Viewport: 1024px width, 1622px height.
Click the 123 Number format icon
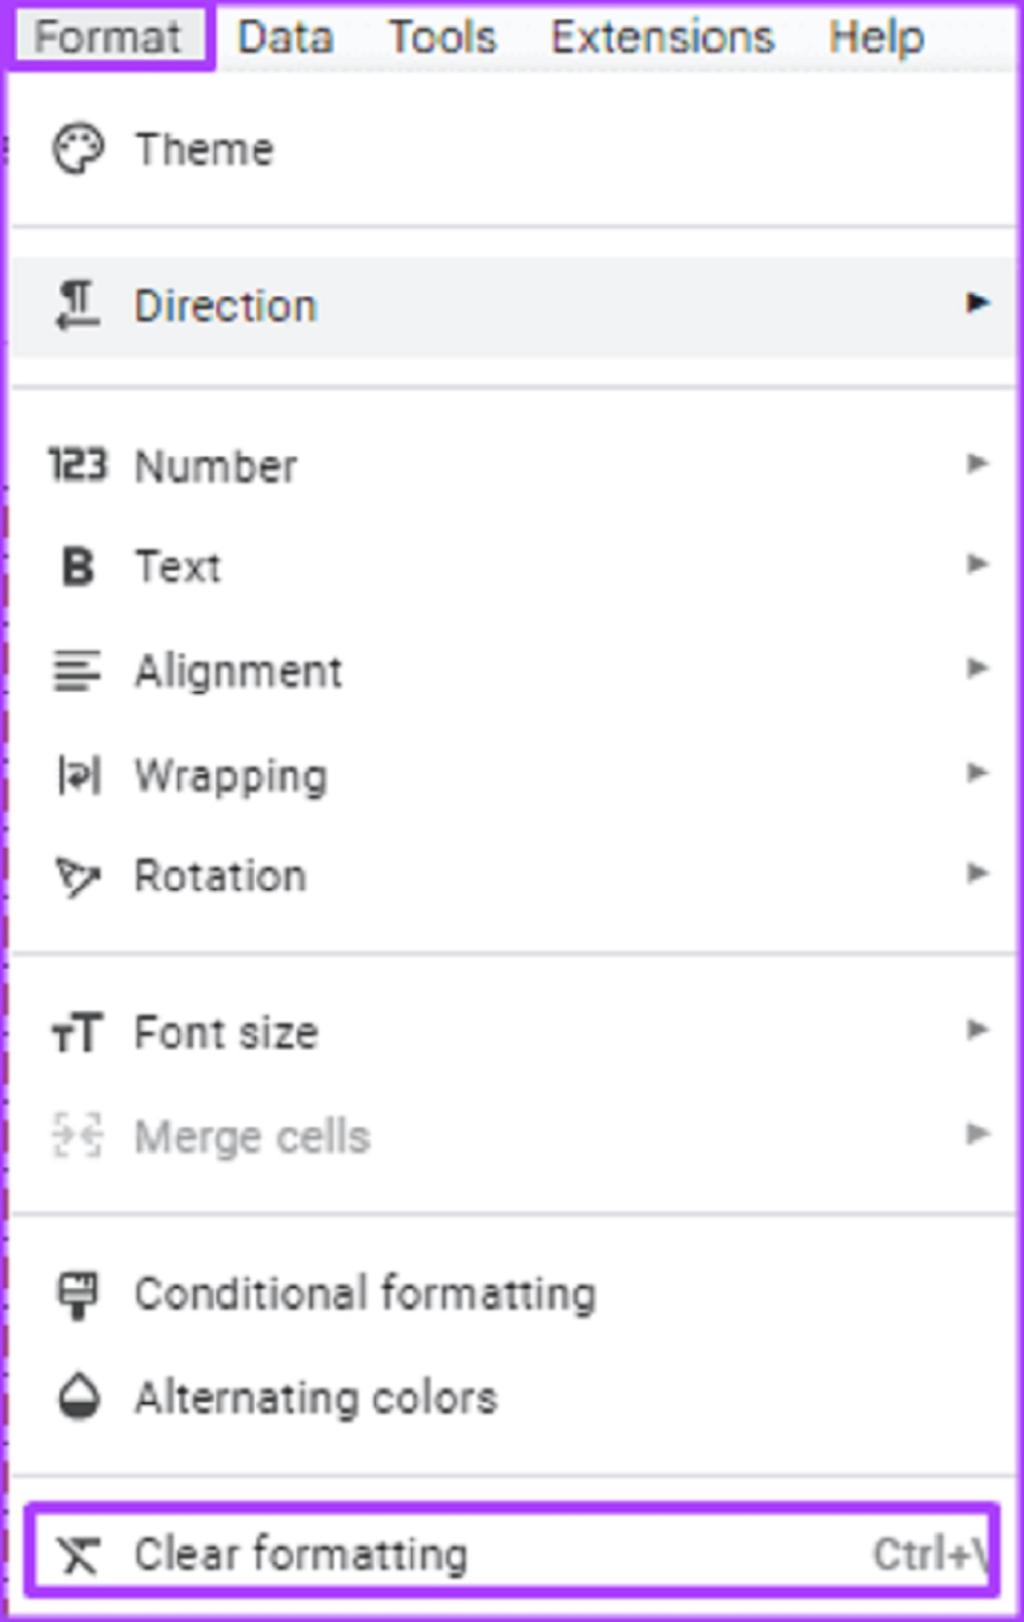77,465
